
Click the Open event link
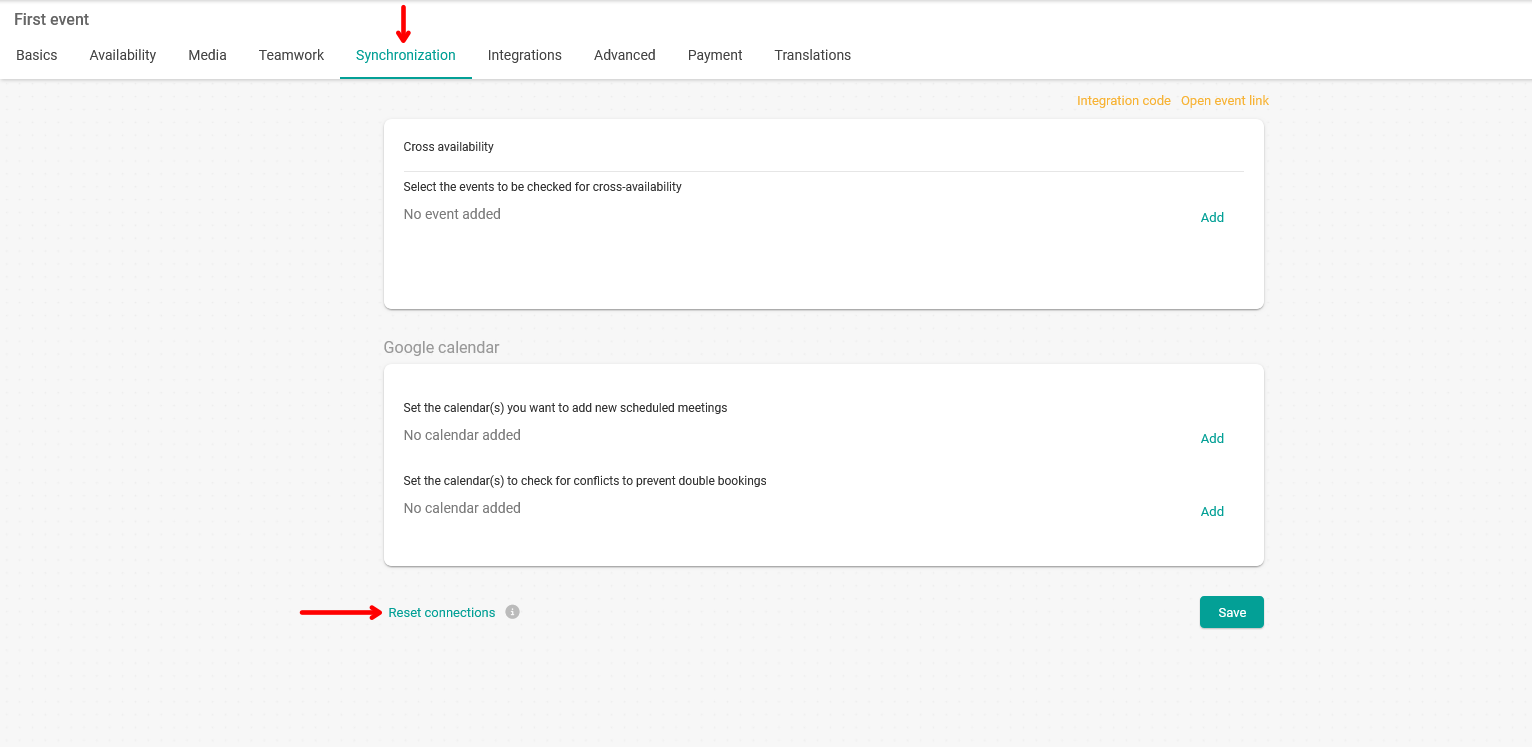click(x=1225, y=101)
